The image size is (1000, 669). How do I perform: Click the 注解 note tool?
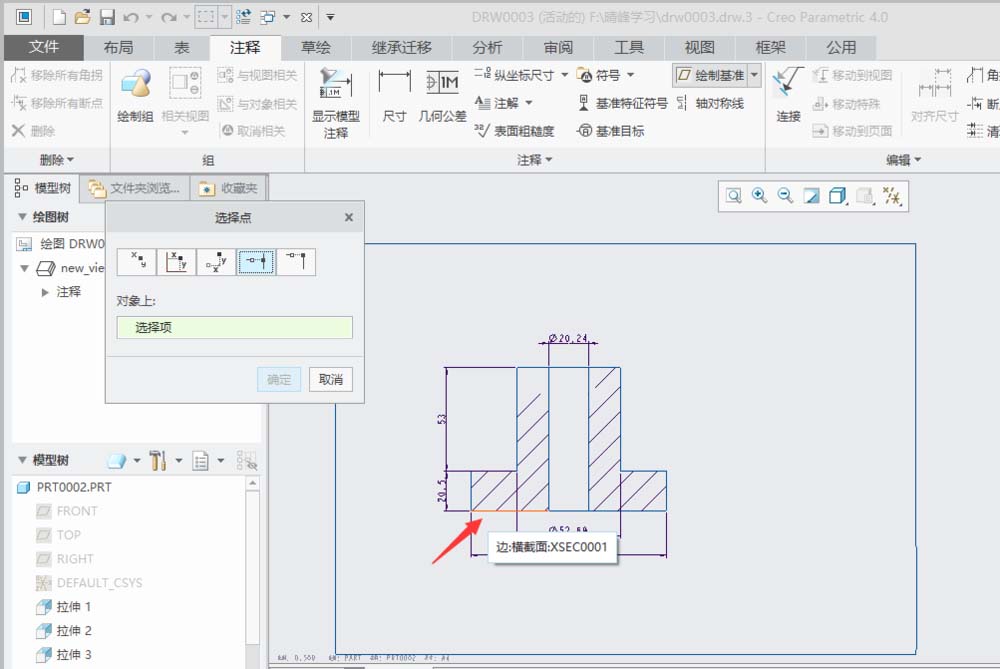(497, 103)
